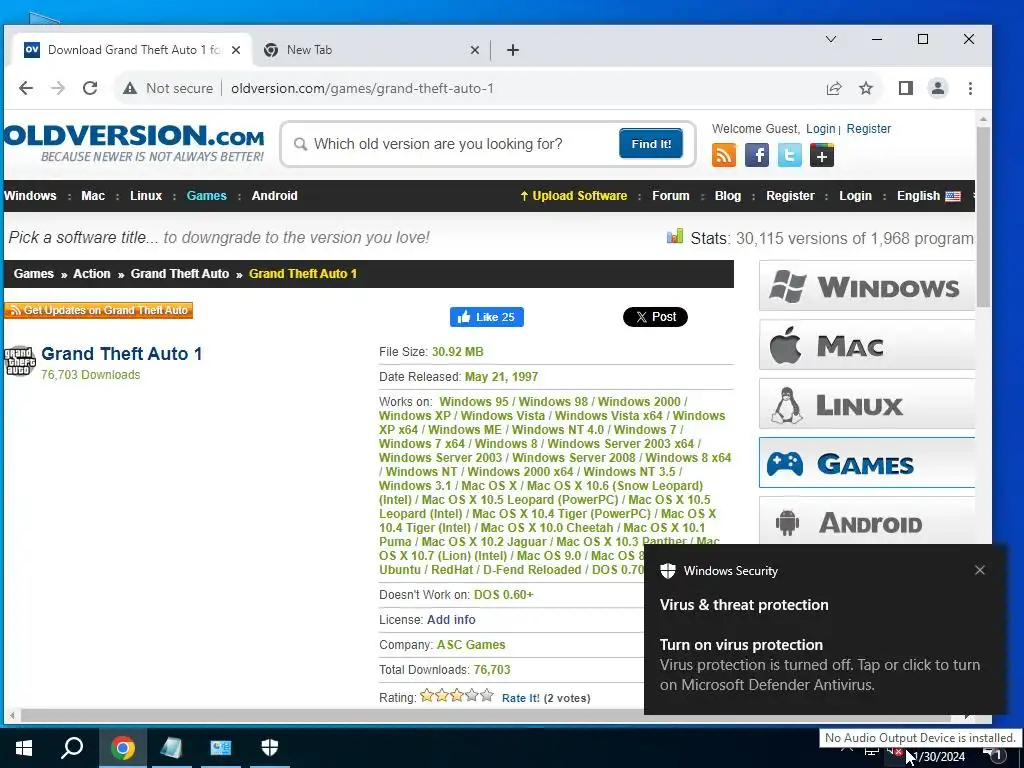
Task: Select Mac in the nav bar
Action: (x=93, y=196)
